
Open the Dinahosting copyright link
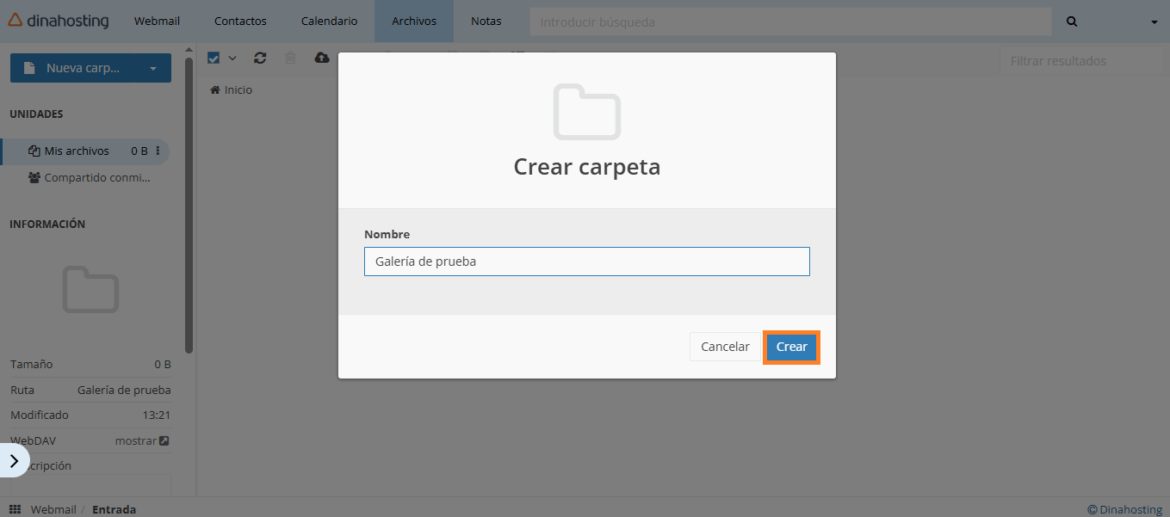(x=1124, y=510)
